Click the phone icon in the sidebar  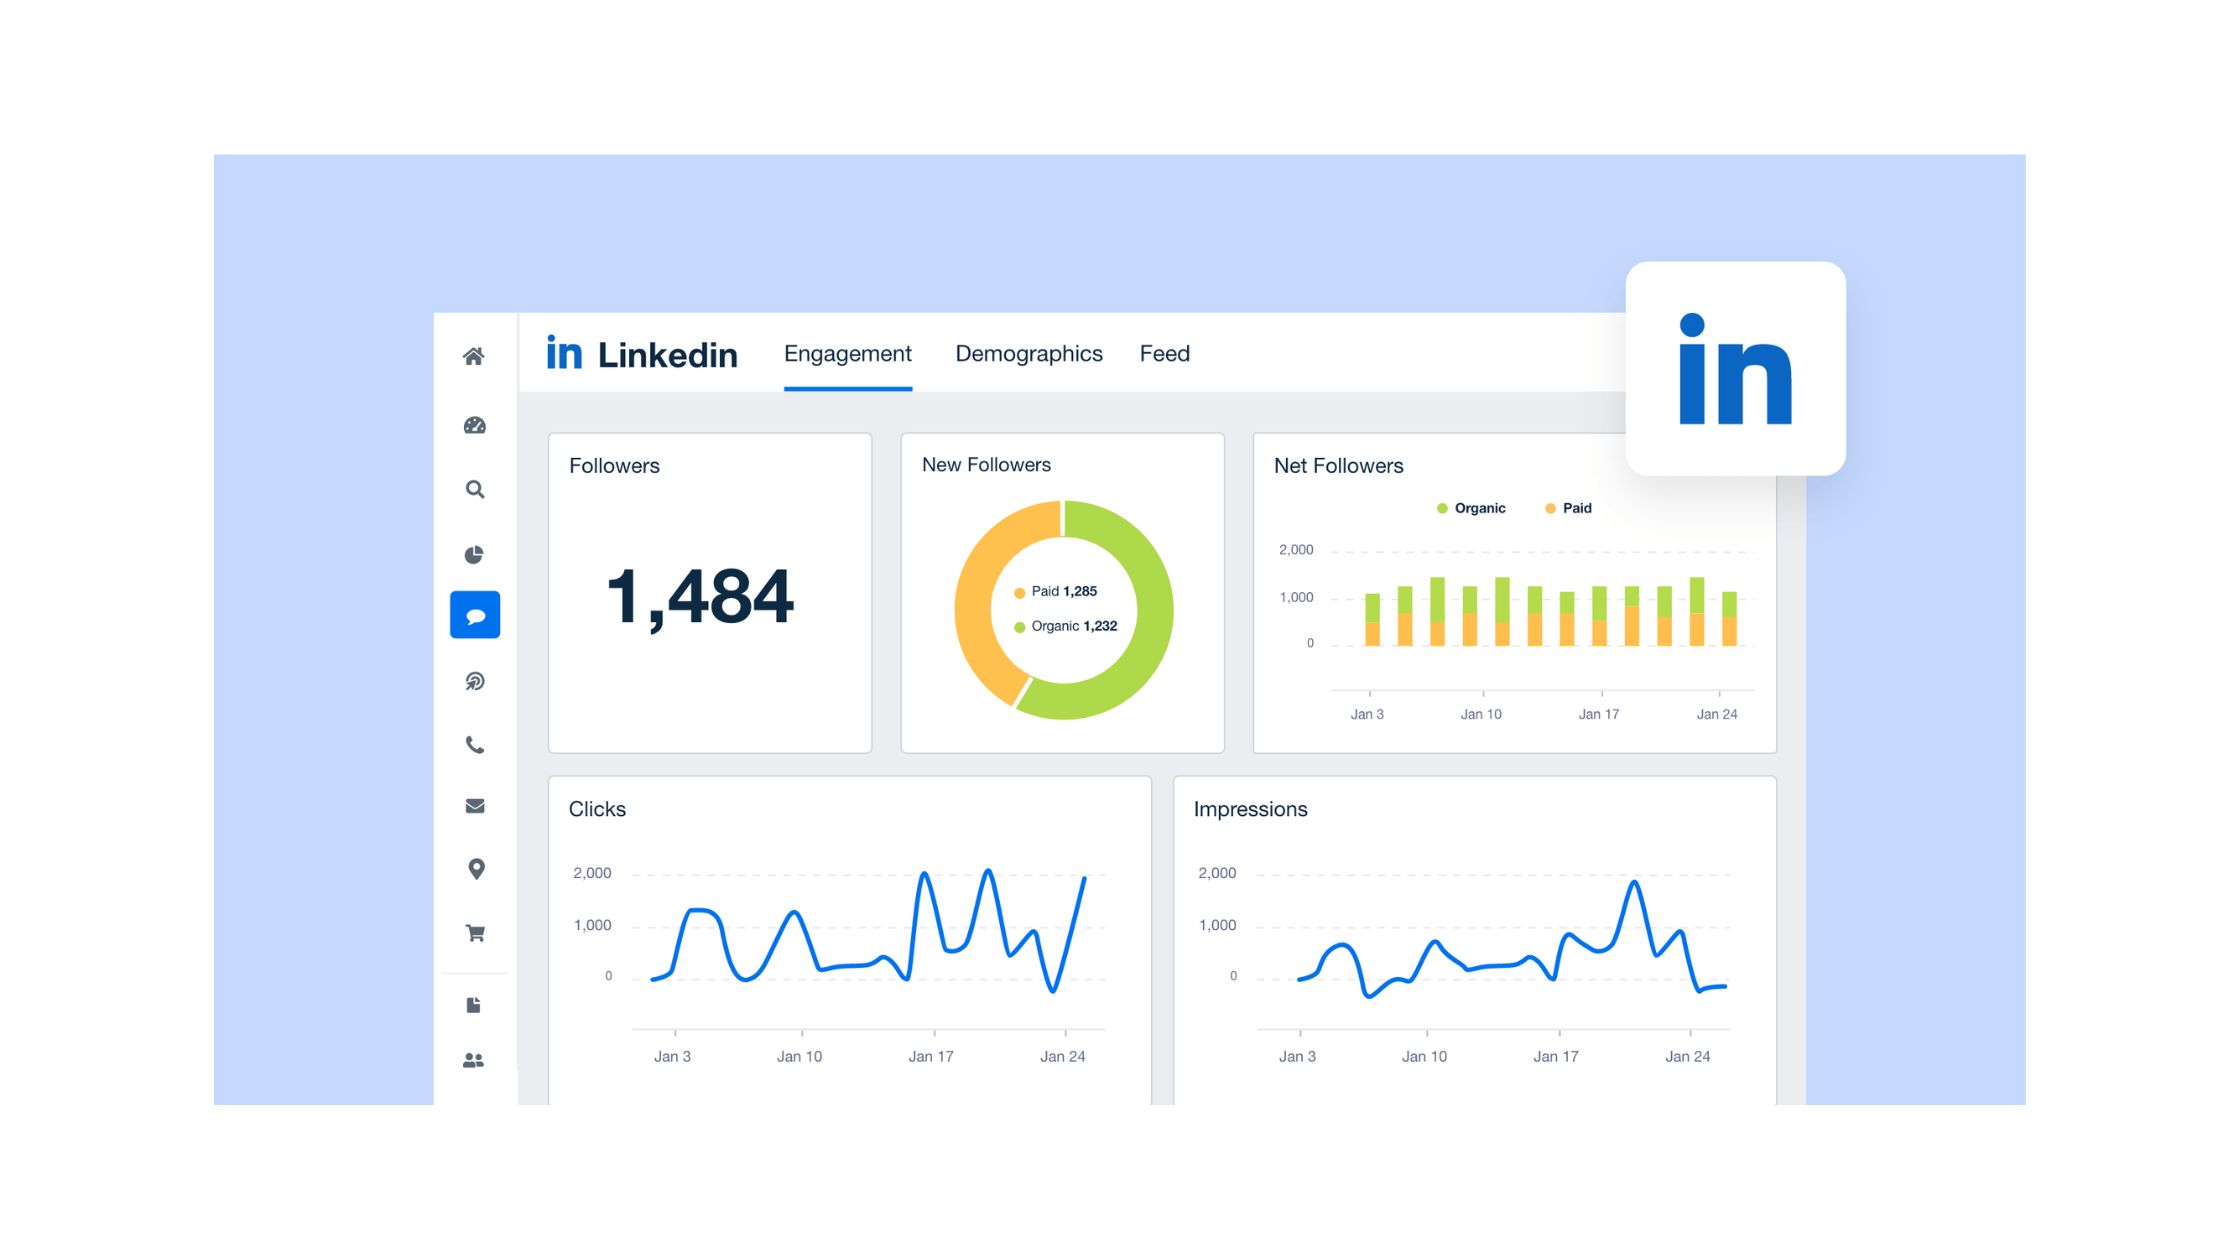click(475, 744)
